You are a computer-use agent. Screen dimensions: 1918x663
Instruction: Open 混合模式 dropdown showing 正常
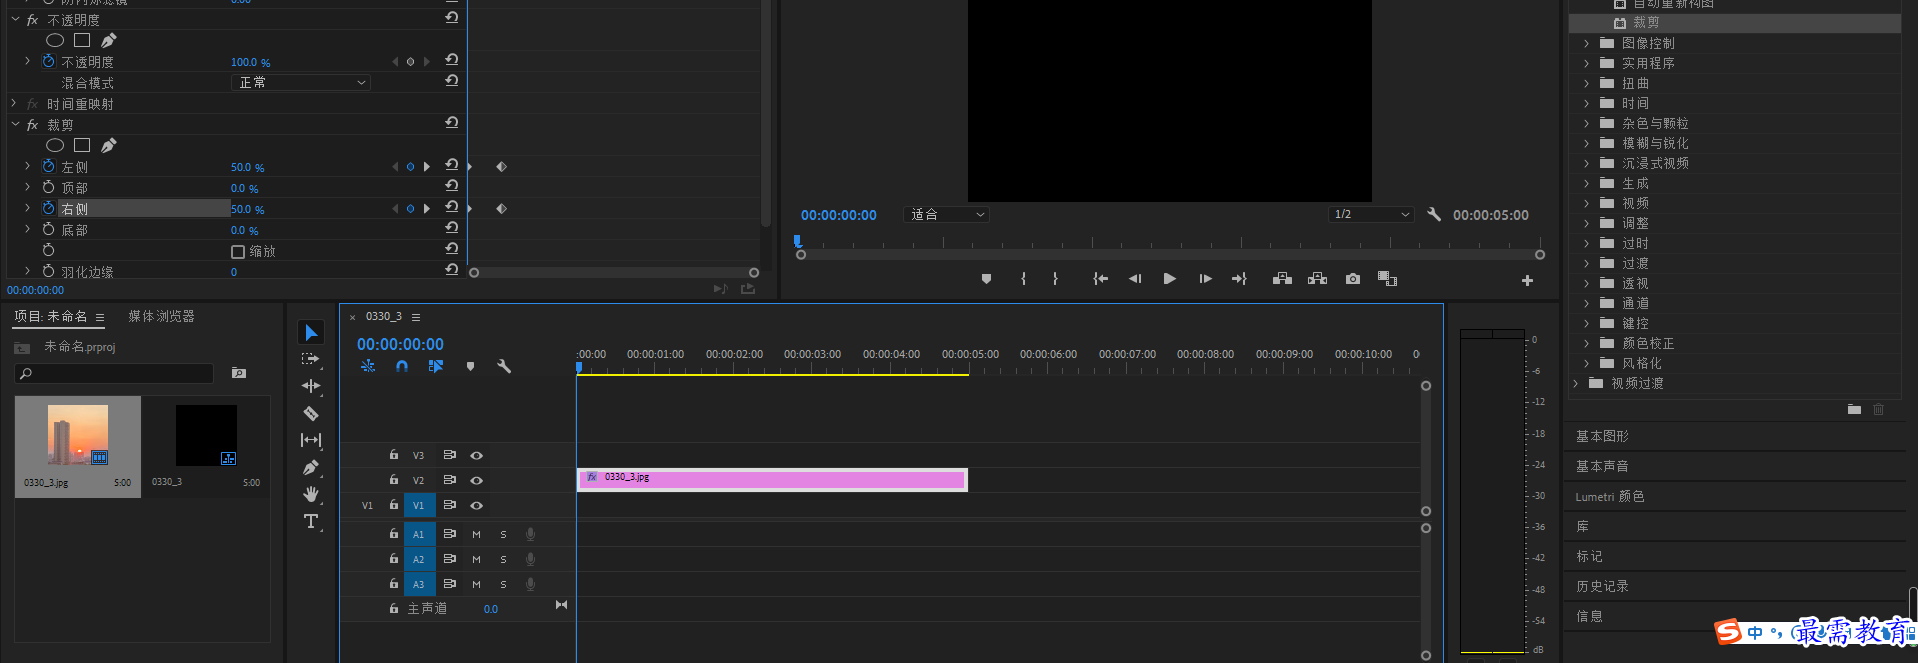point(301,82)
